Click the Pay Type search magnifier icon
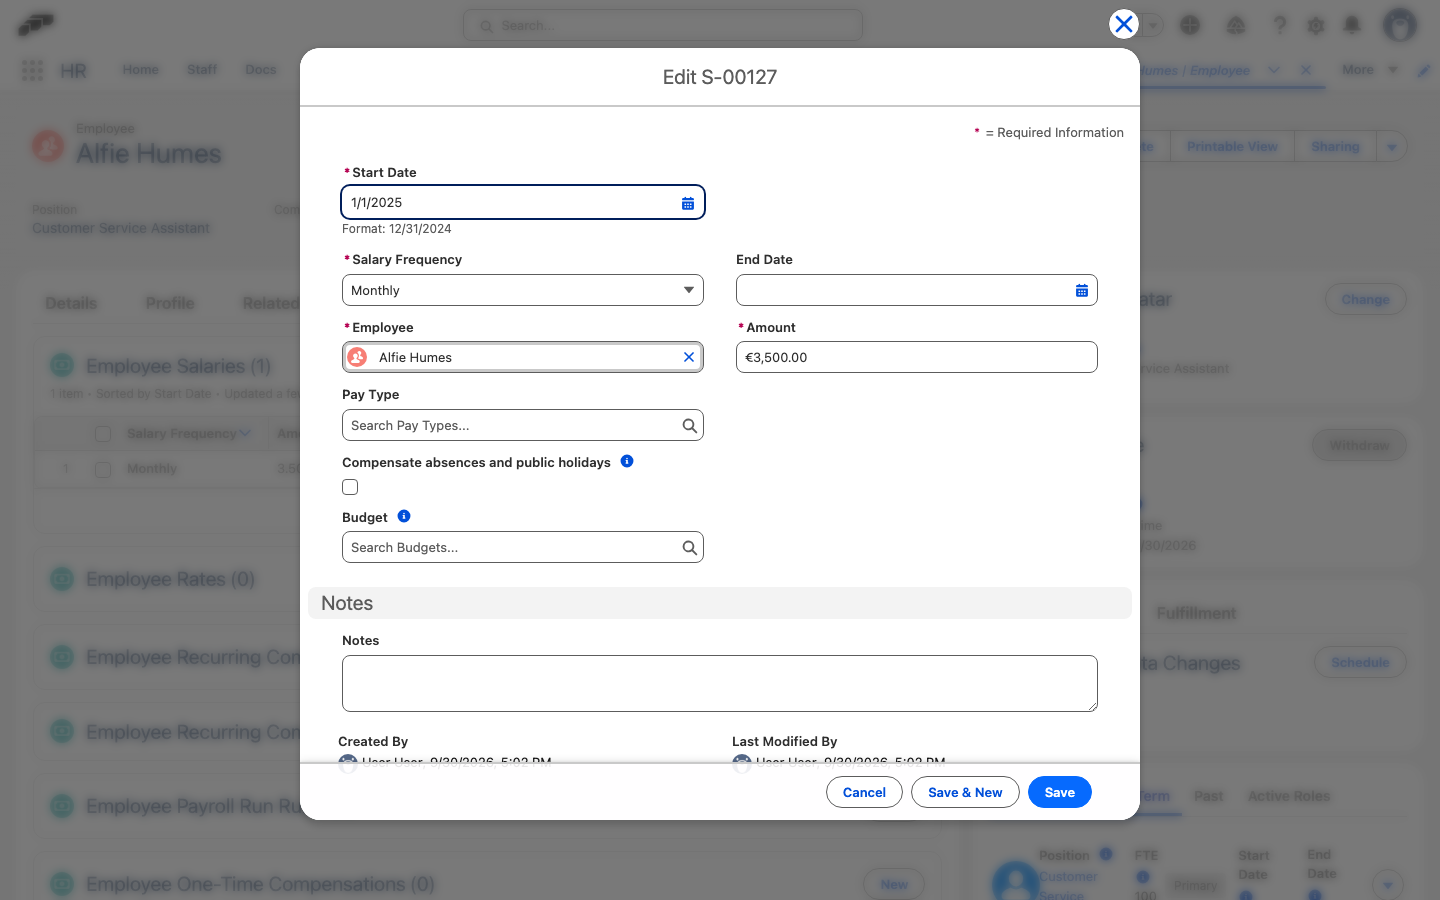Image resolution: width=1440 pixels, height=900 pixels. point(690,426)
